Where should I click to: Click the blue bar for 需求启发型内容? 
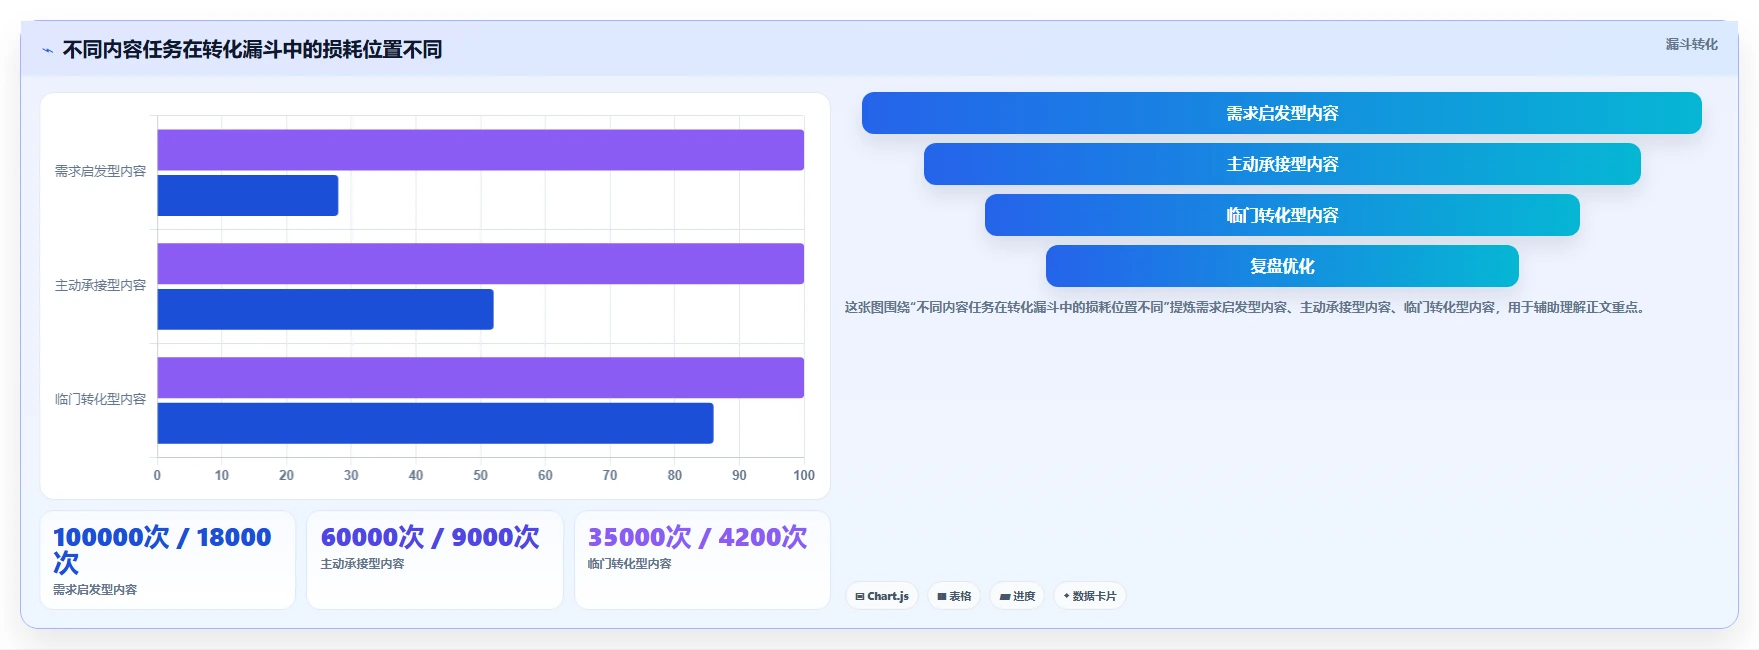pos(247,195)
